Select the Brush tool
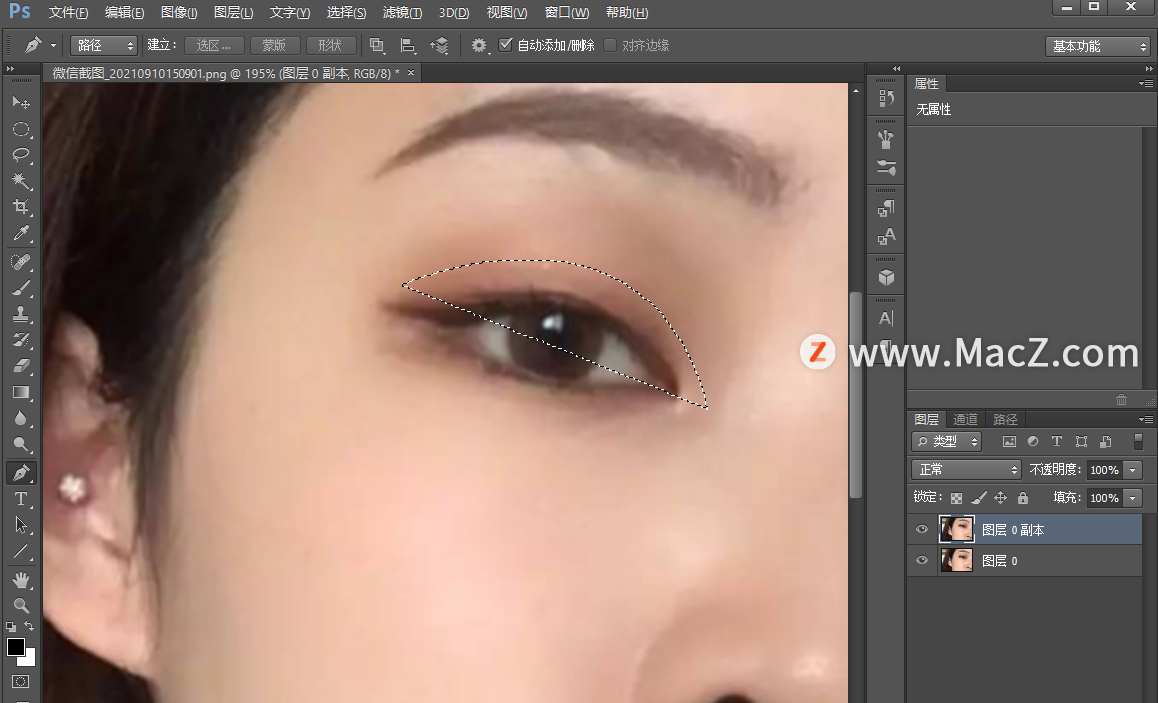 click(x=21, y=288)
